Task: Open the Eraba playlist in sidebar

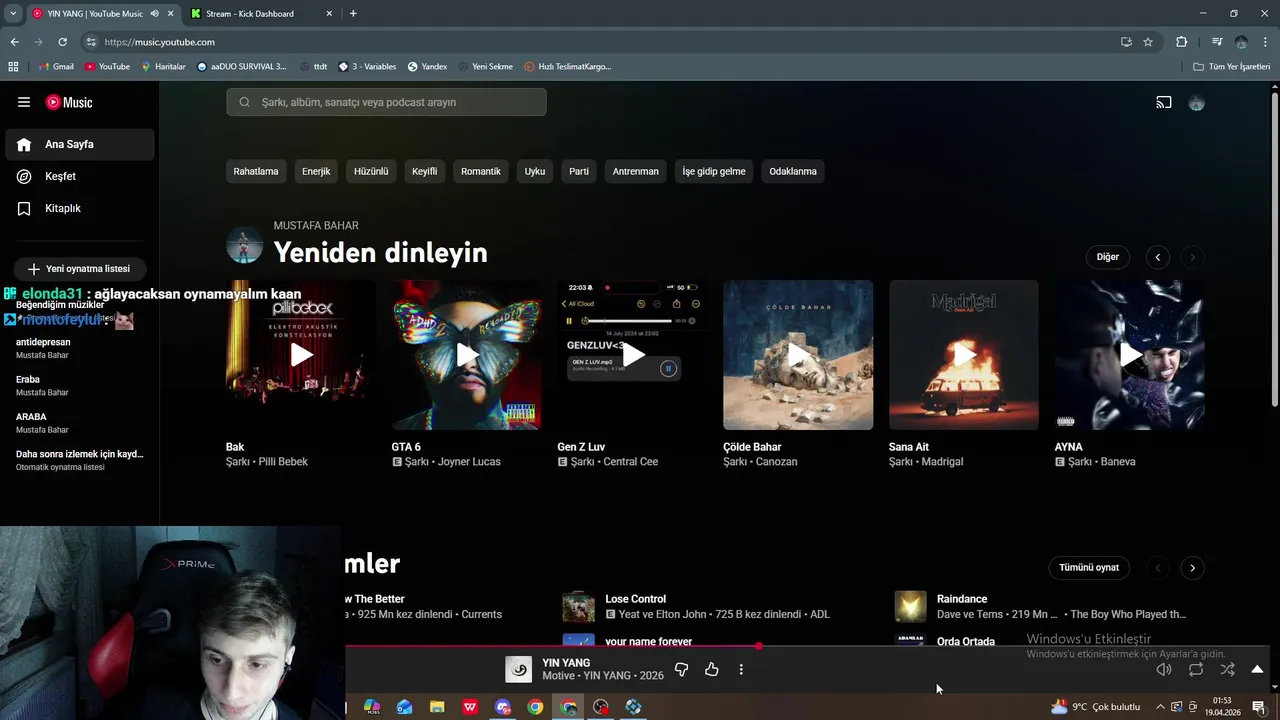Action: click(x=80, y=385)
